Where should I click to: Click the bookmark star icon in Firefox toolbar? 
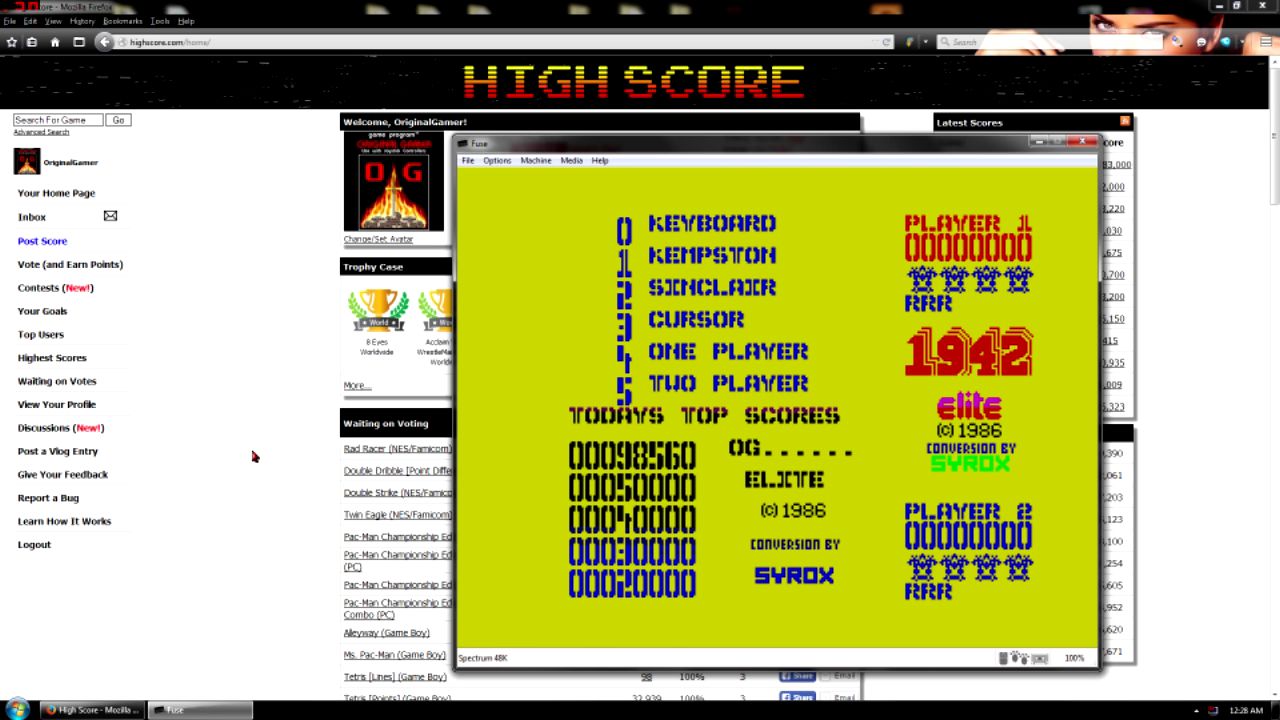click(11, 42)
